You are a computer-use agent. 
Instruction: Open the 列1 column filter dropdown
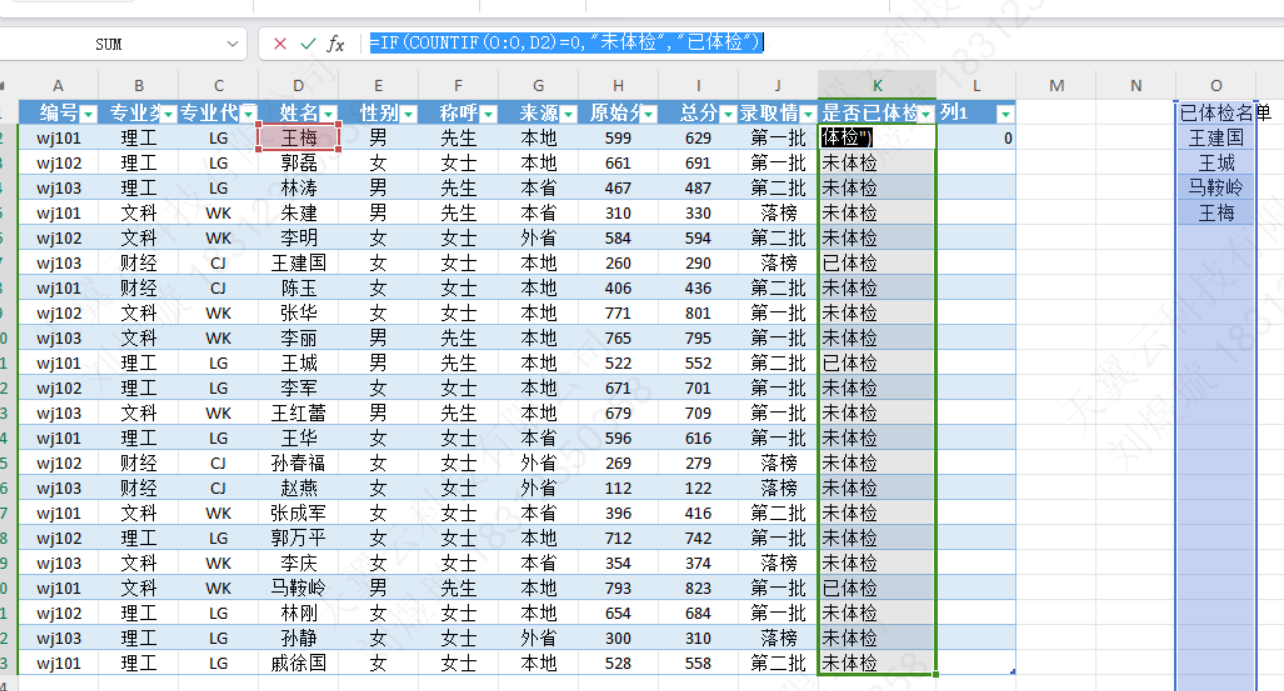[1006, 113]
